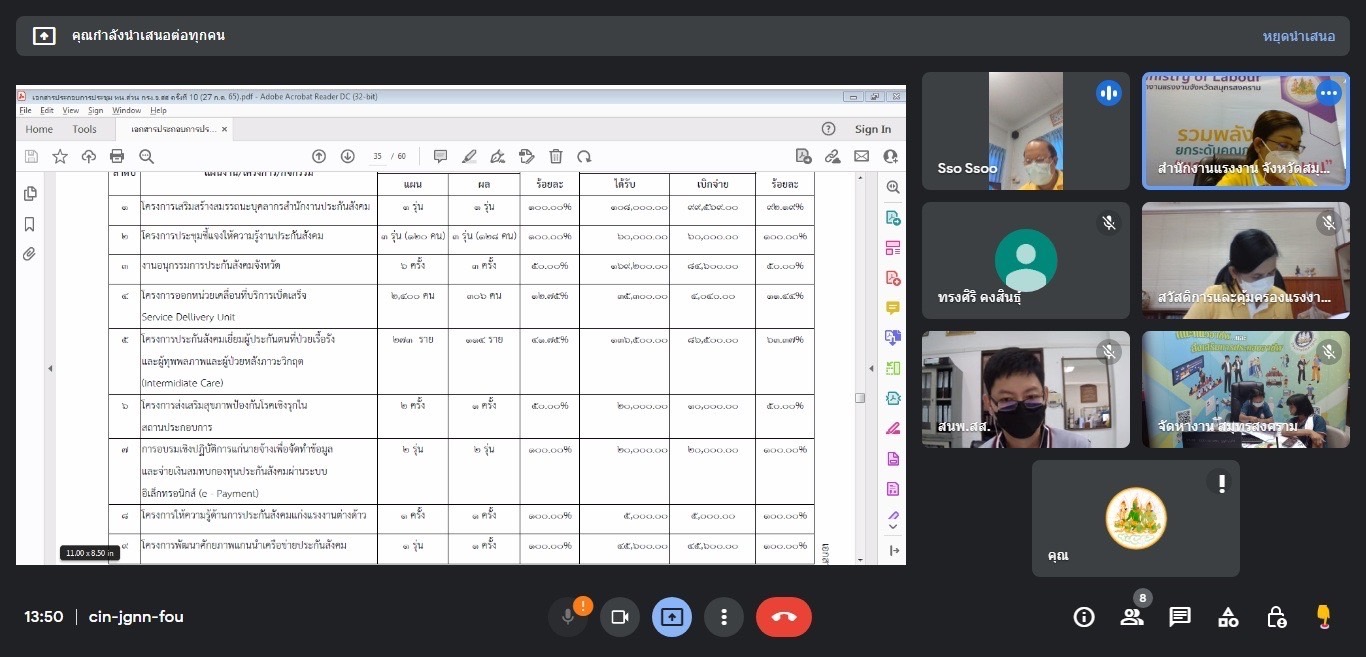Open options on the Ministry of Labour tile
Viewport: 1366px width, 657px height.
(1328, 94)
